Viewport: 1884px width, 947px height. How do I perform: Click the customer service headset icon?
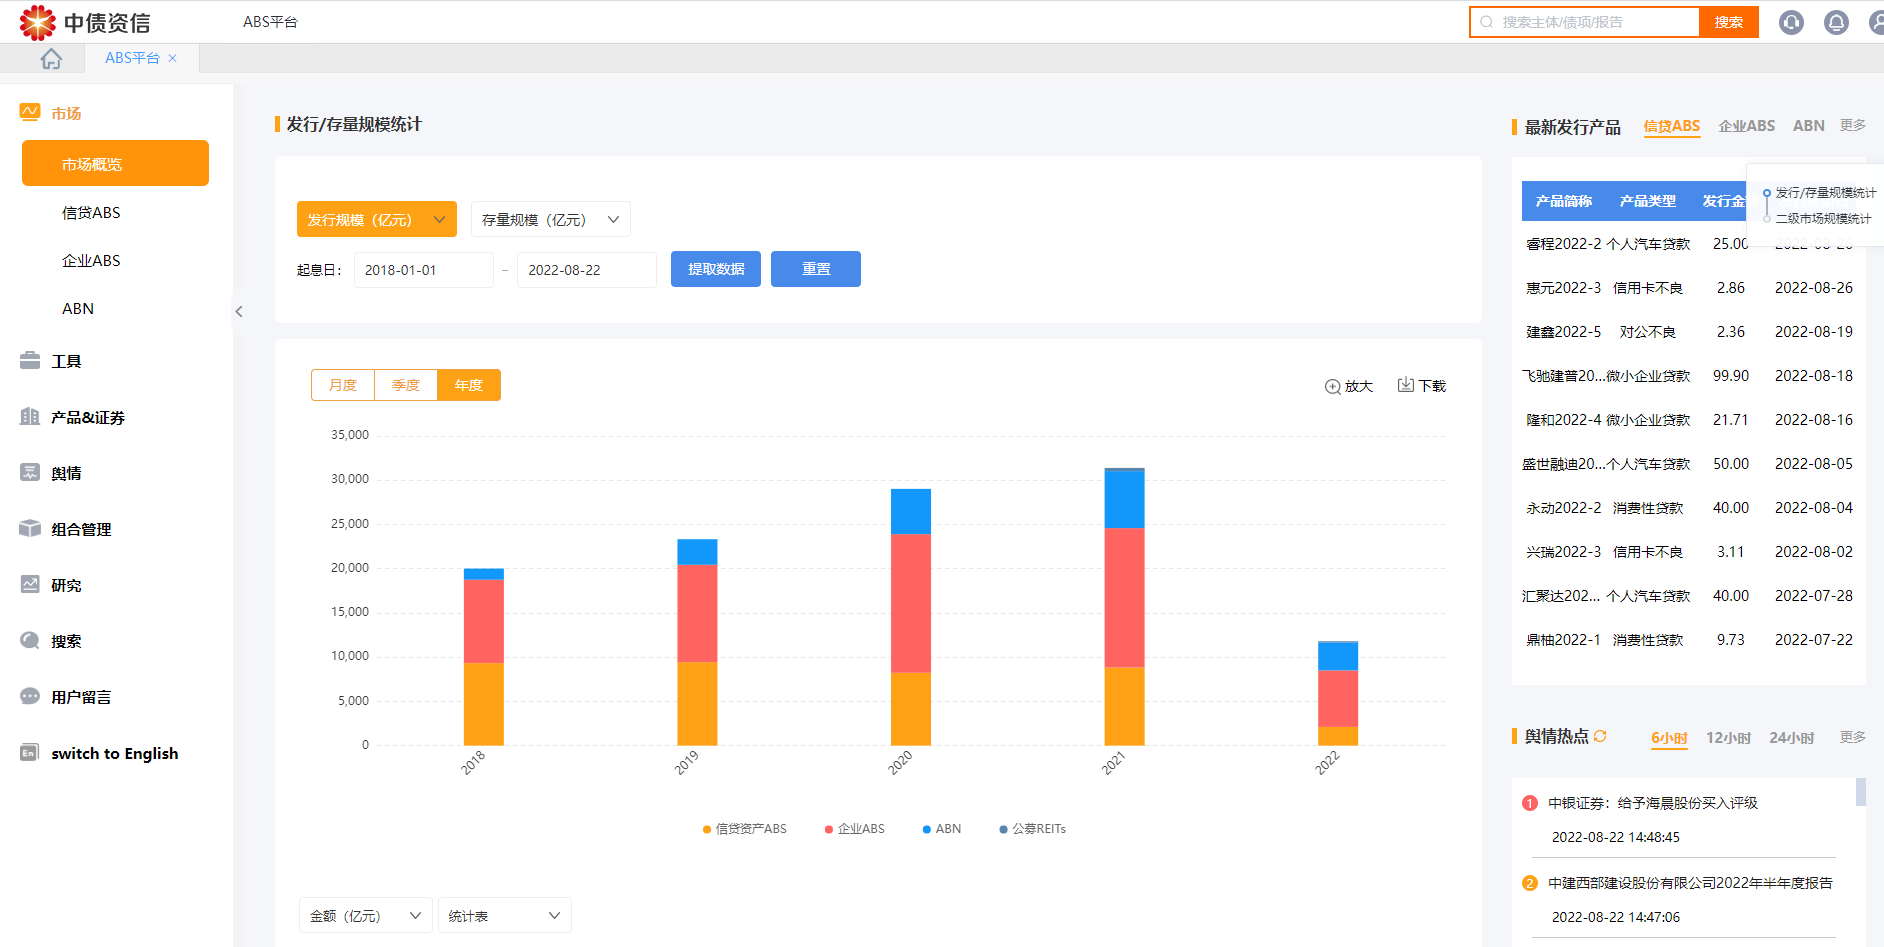(1791, 22)
